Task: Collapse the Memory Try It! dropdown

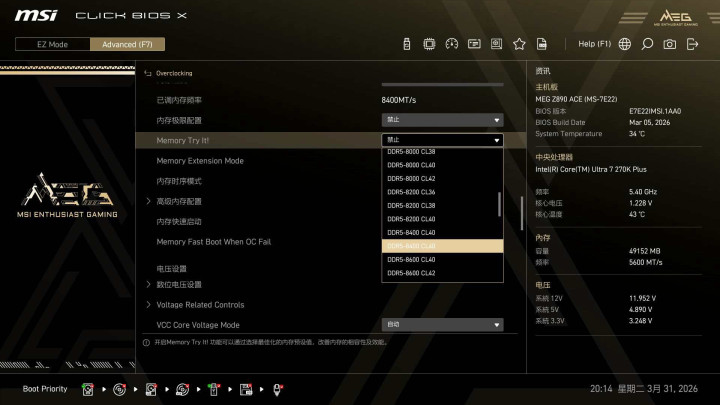Action: (442, 140)
